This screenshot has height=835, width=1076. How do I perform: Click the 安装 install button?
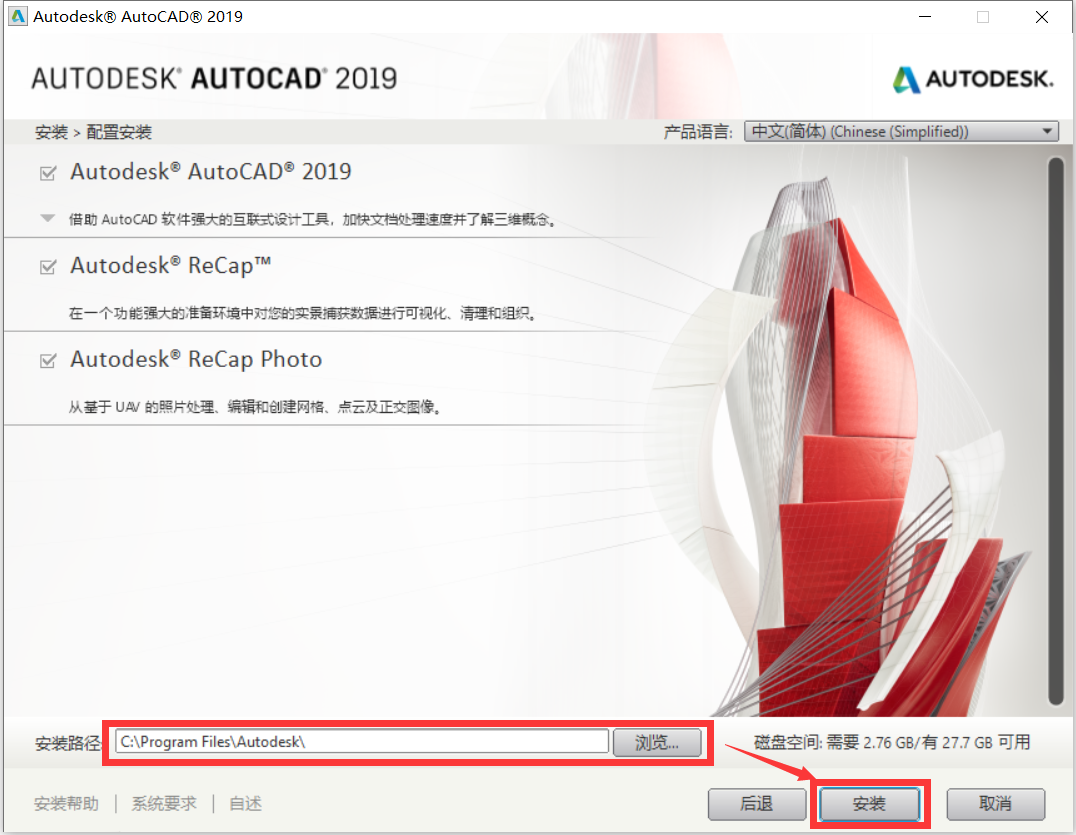tap(869, 804)
